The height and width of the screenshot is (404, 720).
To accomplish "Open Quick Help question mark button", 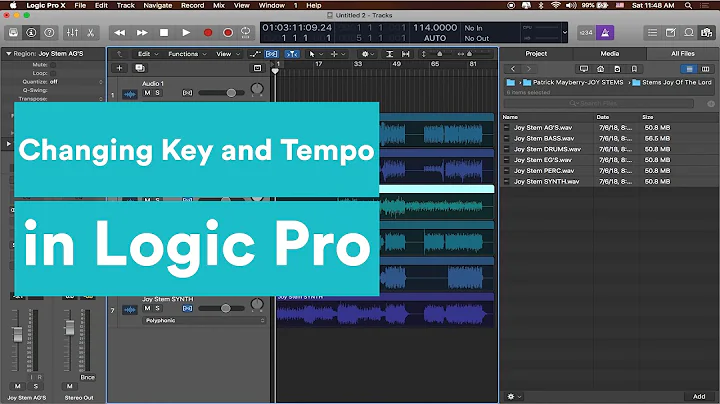I will point(49,33).
